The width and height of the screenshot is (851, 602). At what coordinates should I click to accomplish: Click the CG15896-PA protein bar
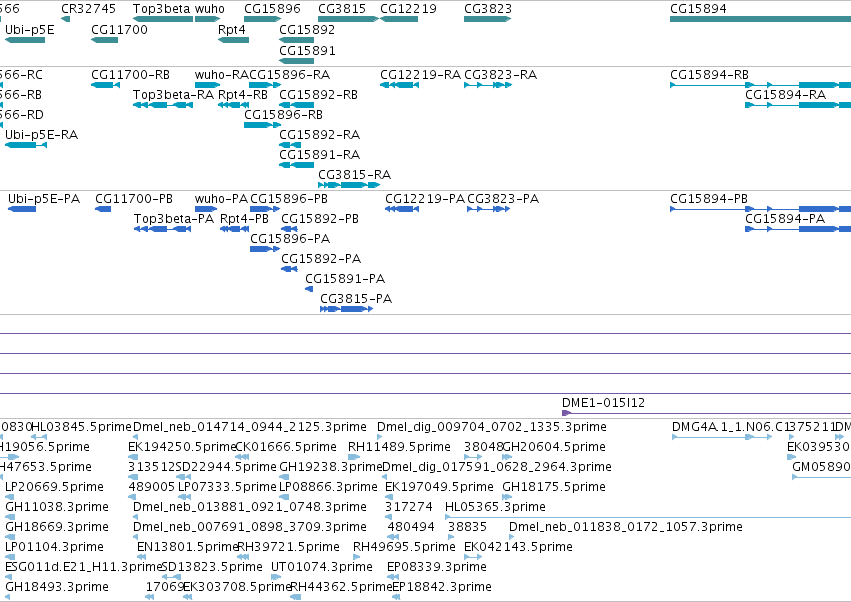pyautogui.click(x=264, y=249)
